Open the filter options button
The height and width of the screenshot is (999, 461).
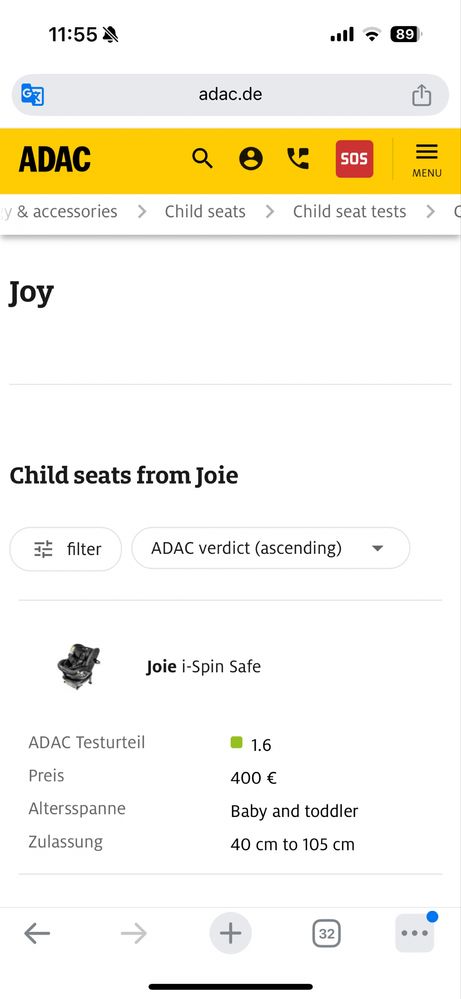(66, 549)
